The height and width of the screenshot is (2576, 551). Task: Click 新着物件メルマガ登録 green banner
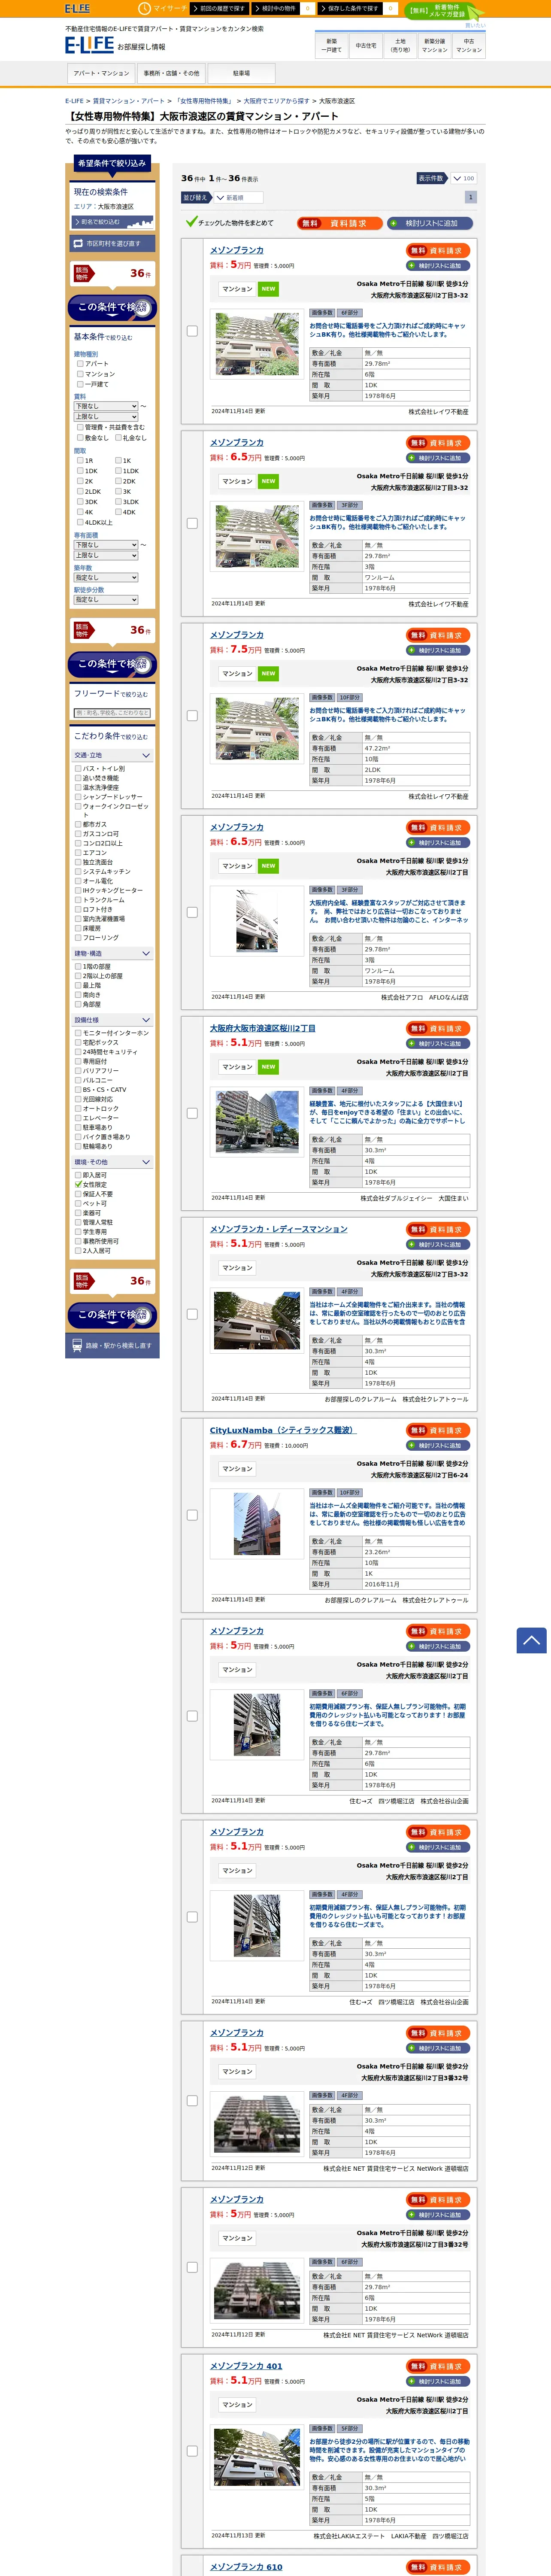(445, 11)
